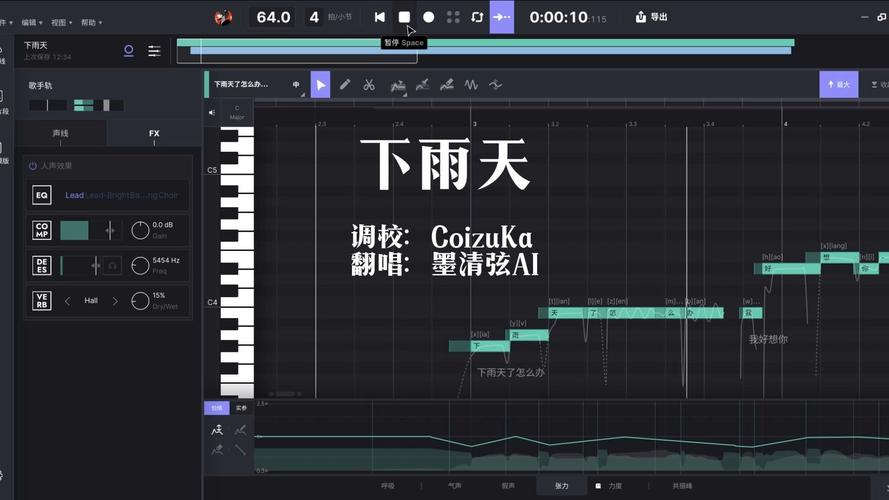This screenshot has height=500, width=889.
Task: Toggle the purple follow-playhead button
Action: pyautogui.click(x=502, y=17)
